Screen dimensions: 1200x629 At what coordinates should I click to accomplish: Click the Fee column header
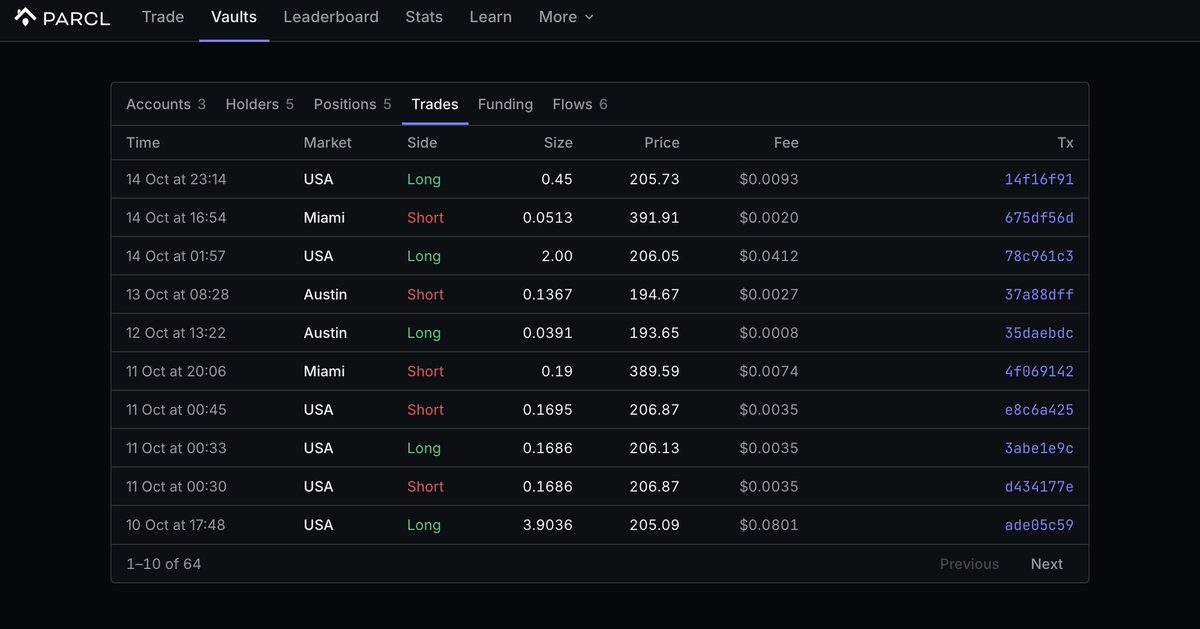(x=786, y=143)
